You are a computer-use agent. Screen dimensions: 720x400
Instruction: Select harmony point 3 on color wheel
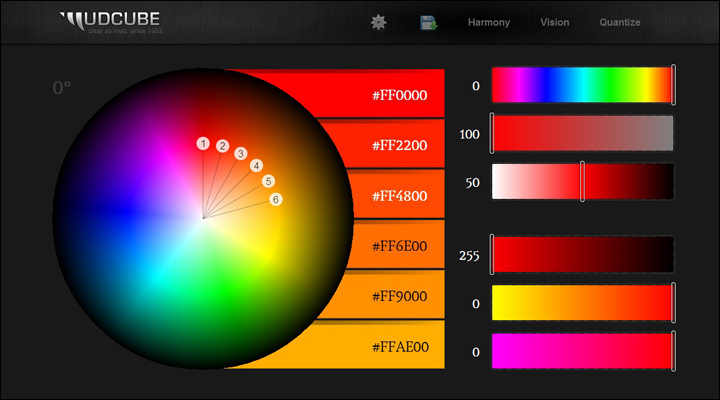pos(241,154)
